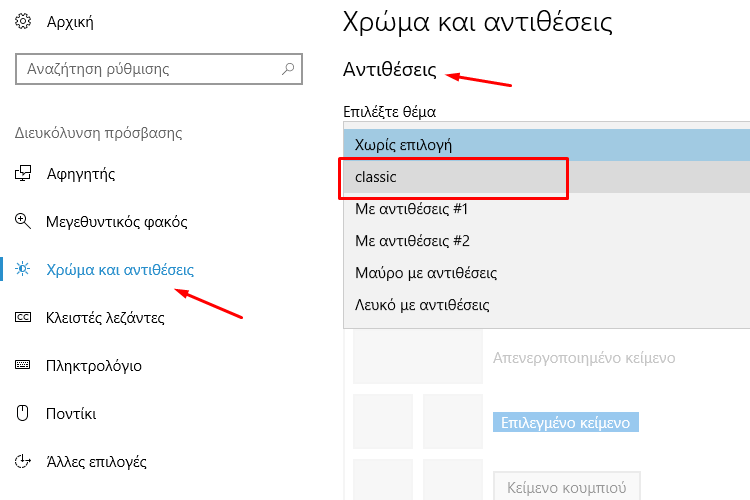Click the Πληκτρολόγιο keyboard icon
The height and width of the screenshot is (500, 750).
pyautogui.click(x=23, y=365)
